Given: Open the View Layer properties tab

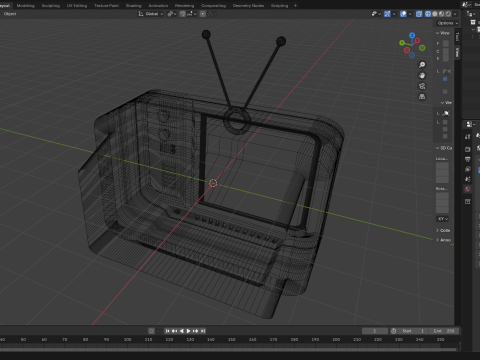Looking at the screenshot, I should coord(468,169).
